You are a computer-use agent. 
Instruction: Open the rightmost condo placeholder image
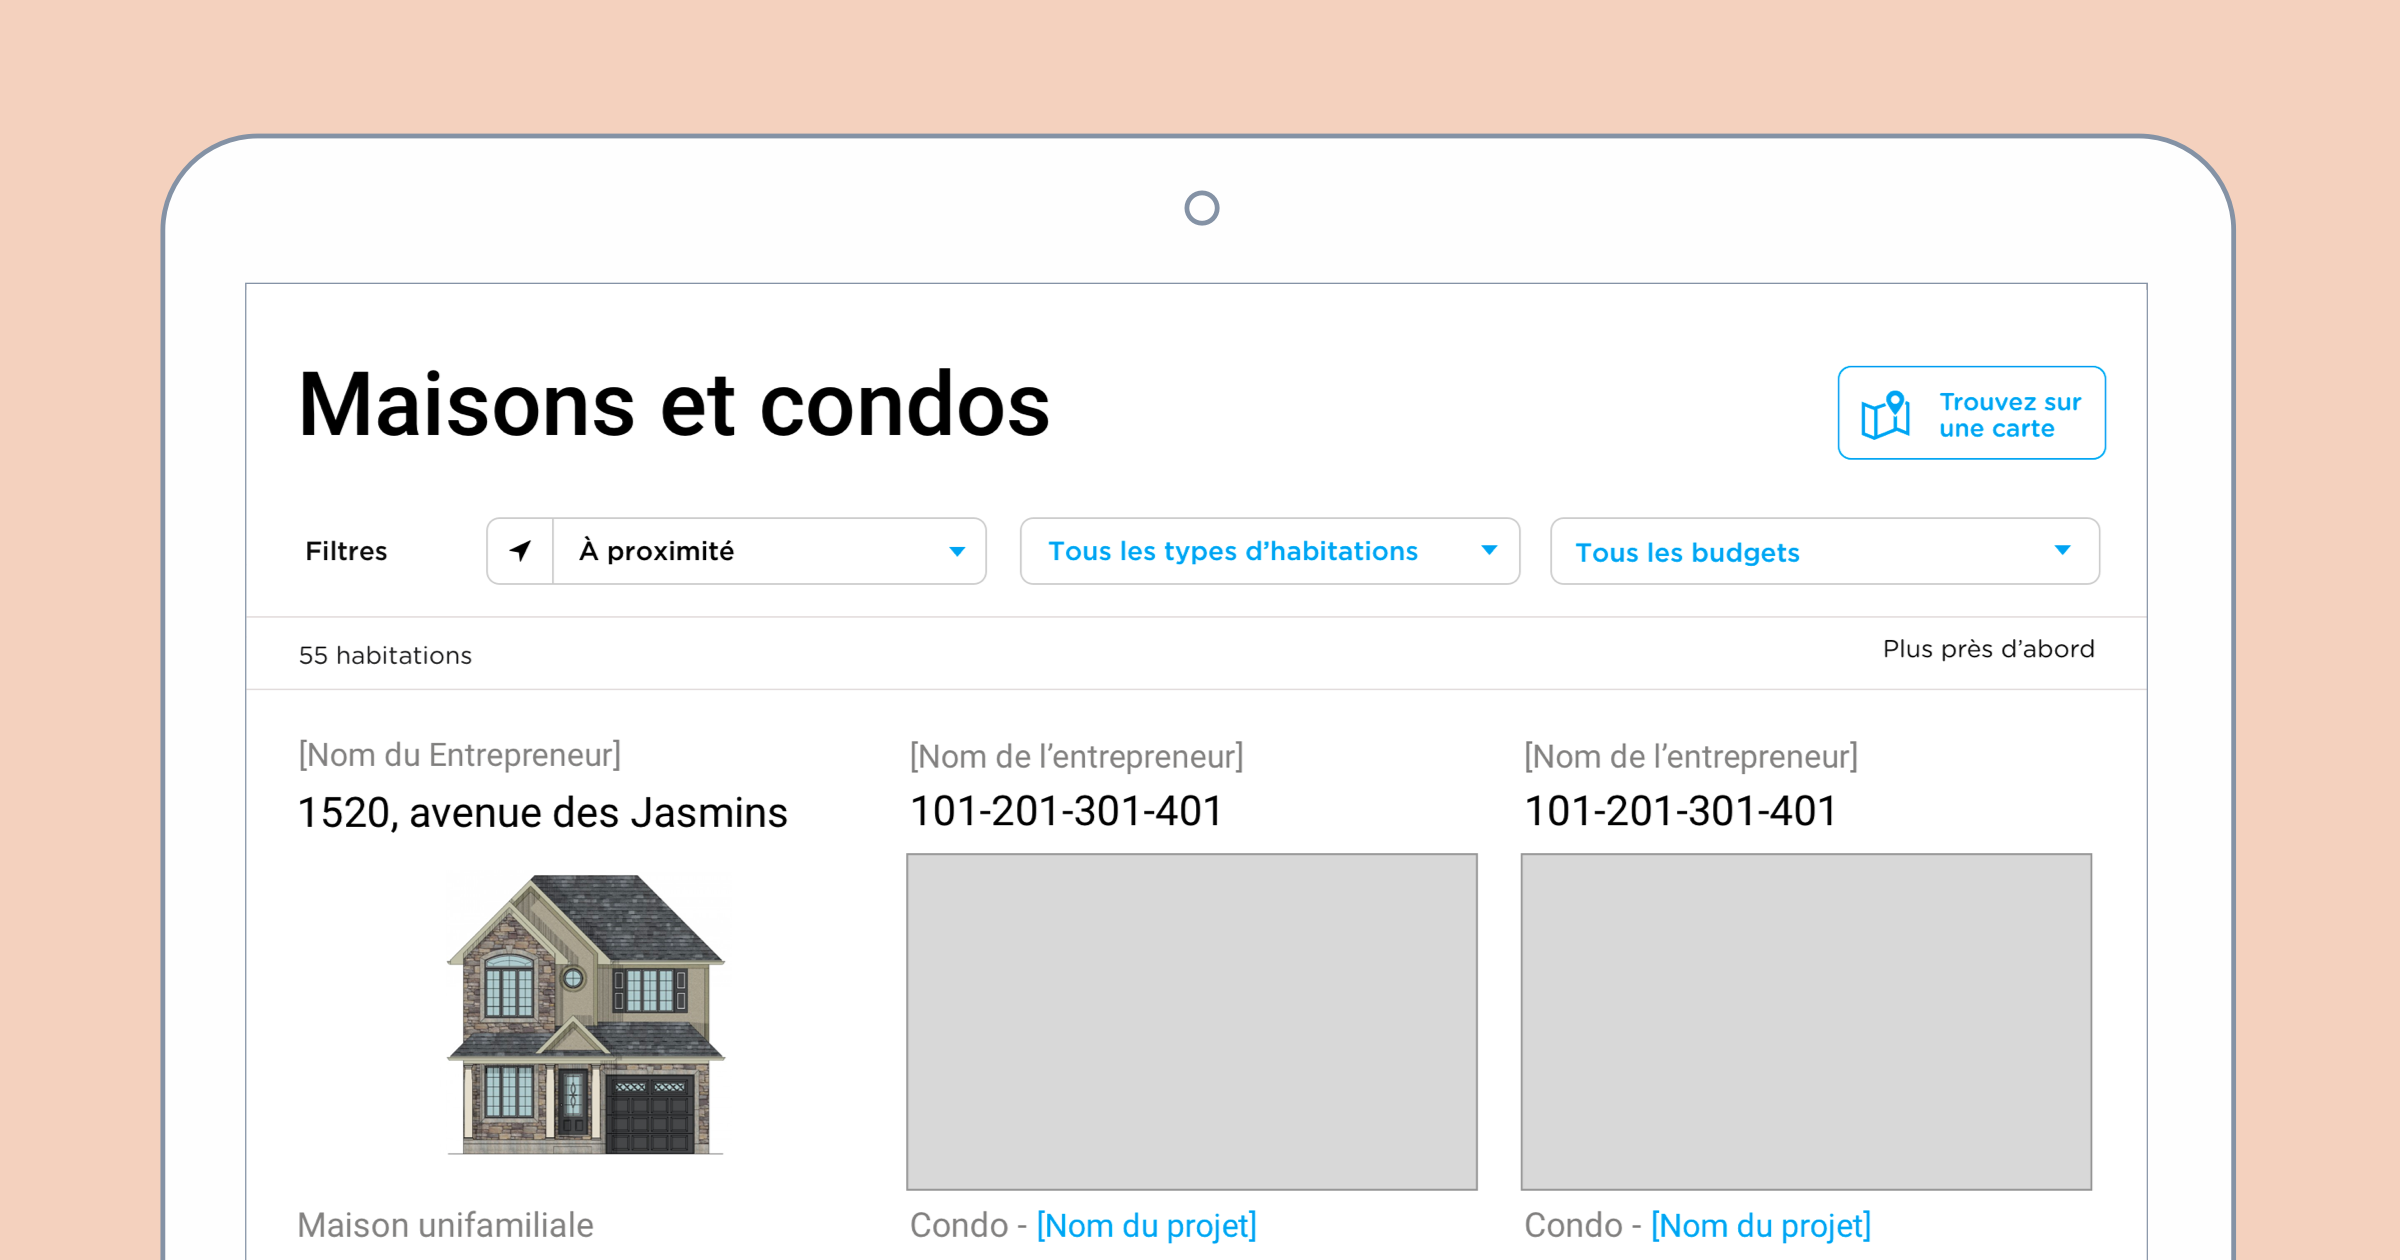(1806, 1022)
